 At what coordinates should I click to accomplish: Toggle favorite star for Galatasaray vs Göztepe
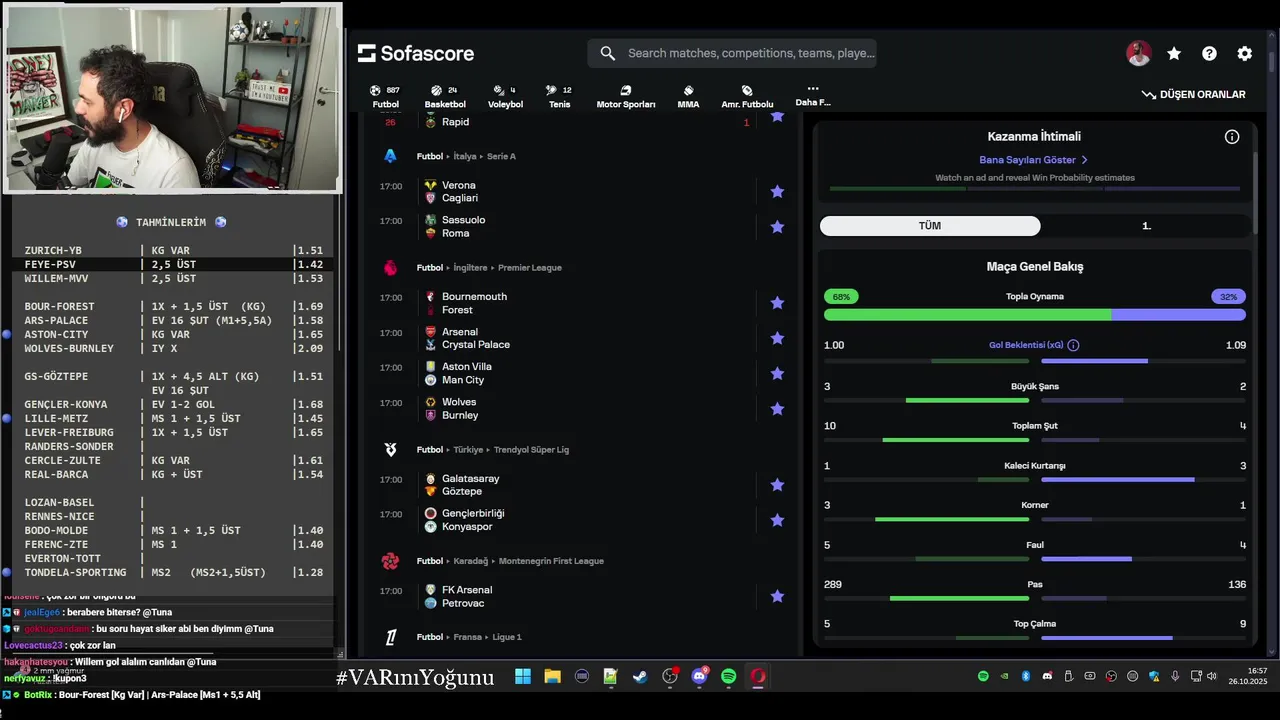pyautogui.click(x=777, y=485)
